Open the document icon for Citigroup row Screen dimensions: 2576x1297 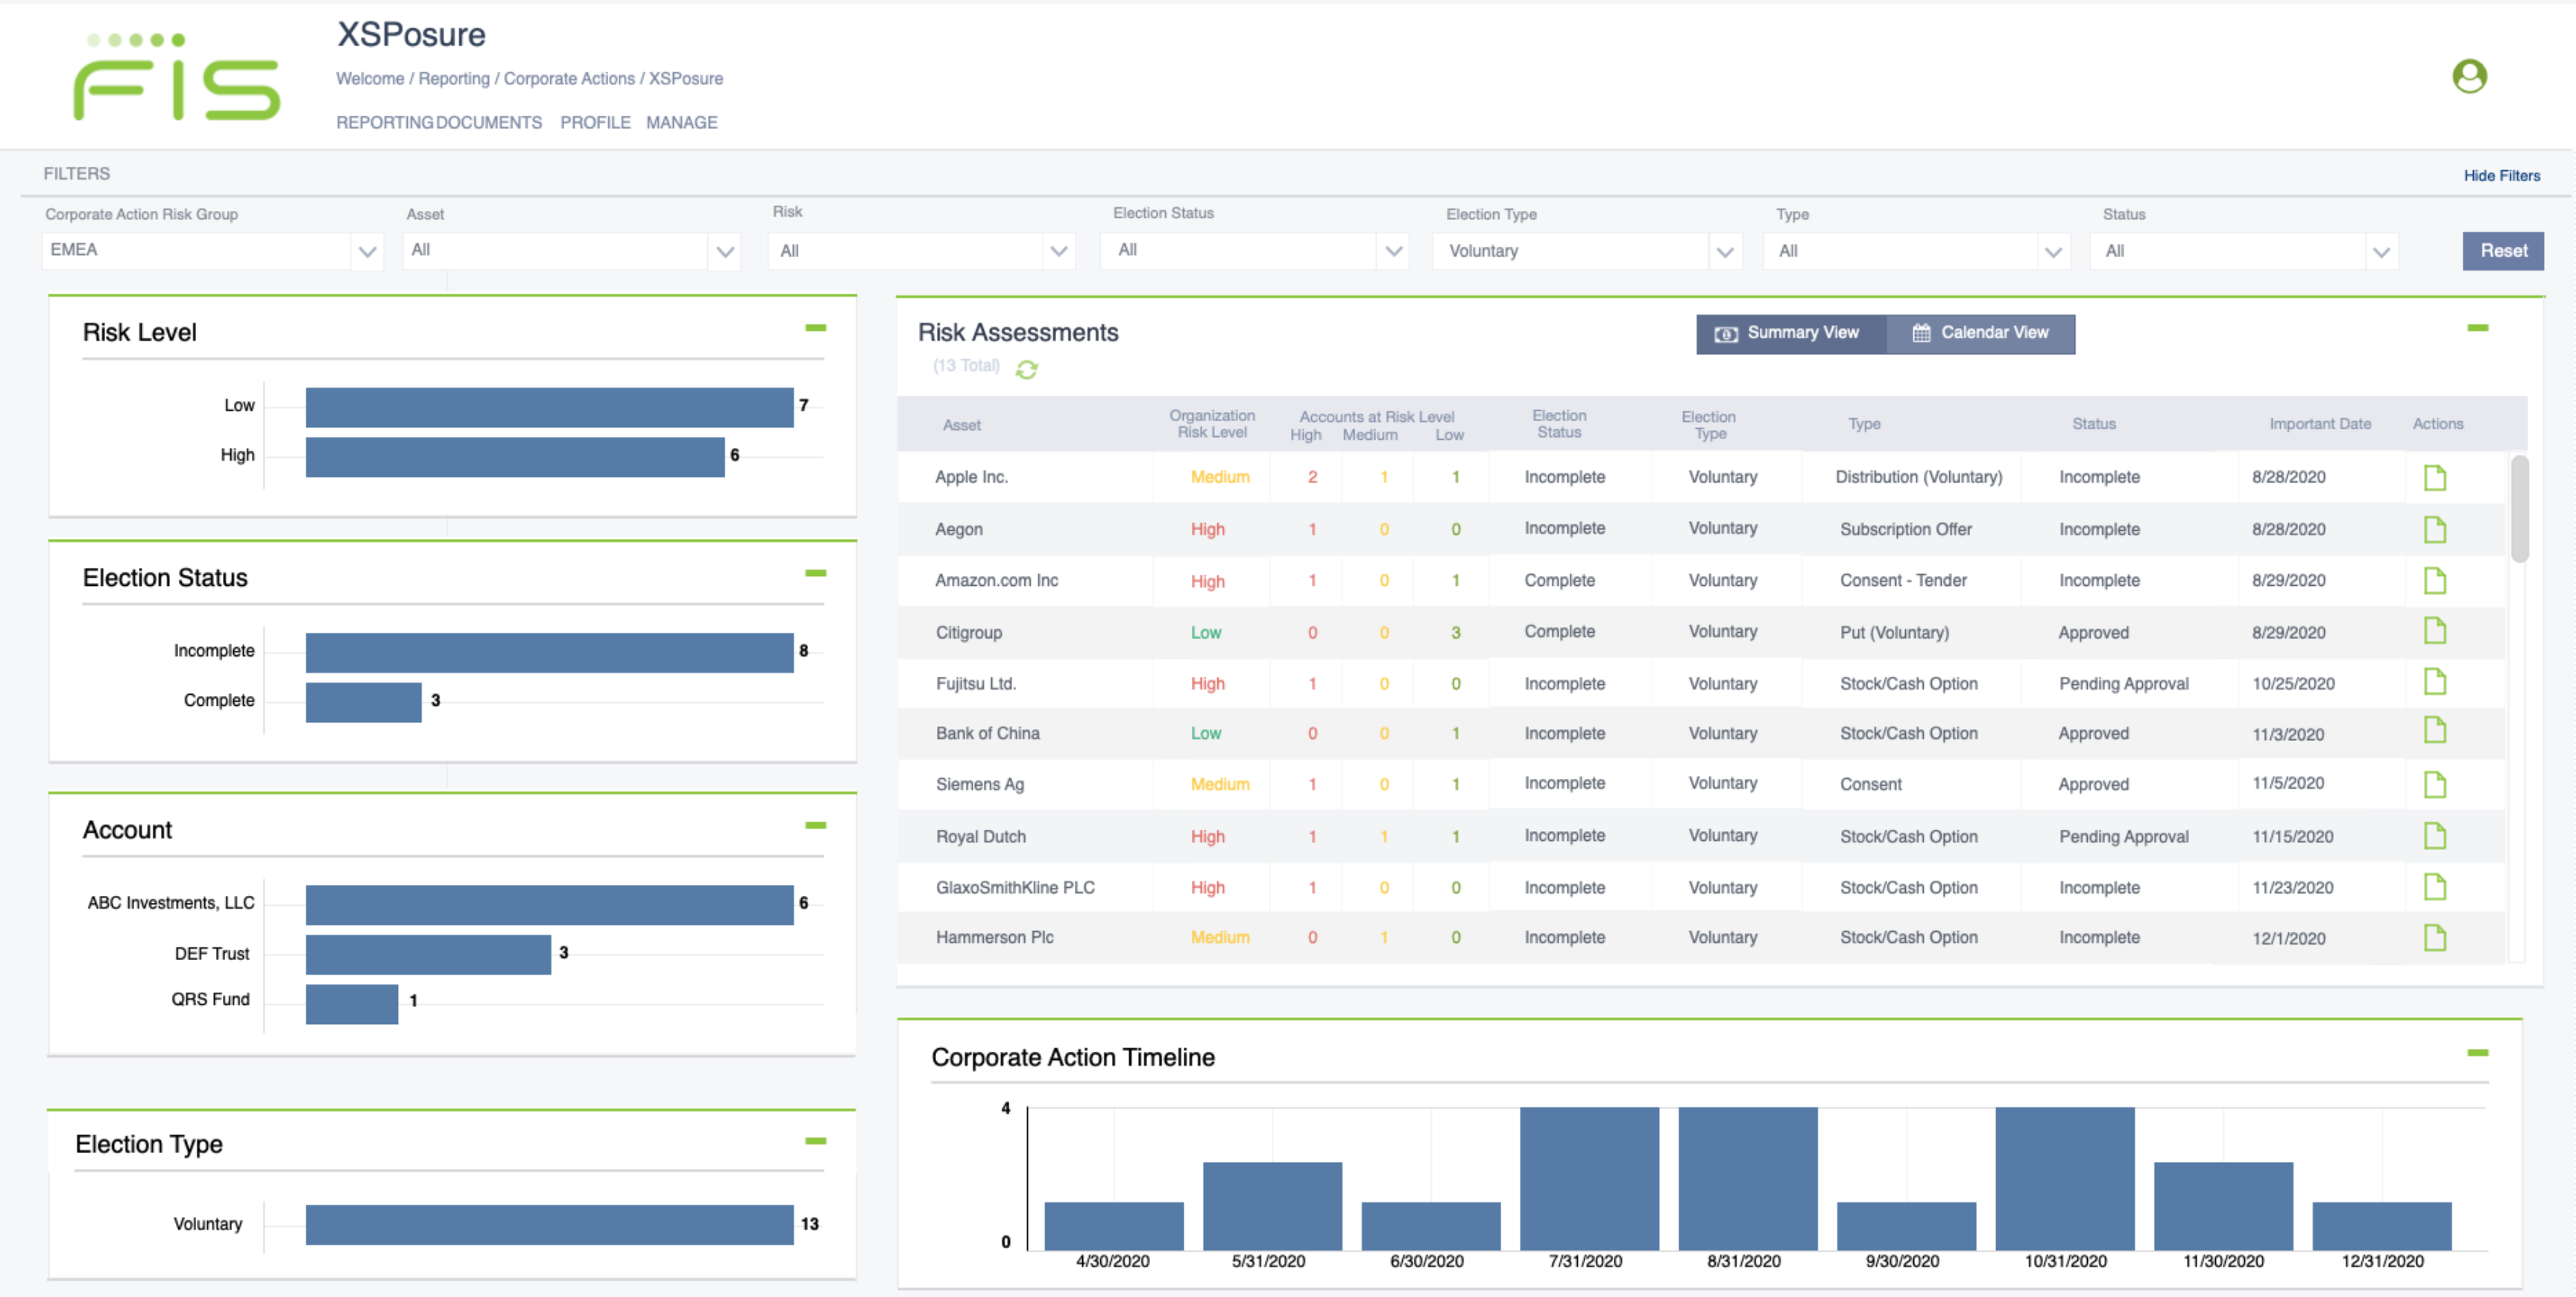(x=2434, y=631)
